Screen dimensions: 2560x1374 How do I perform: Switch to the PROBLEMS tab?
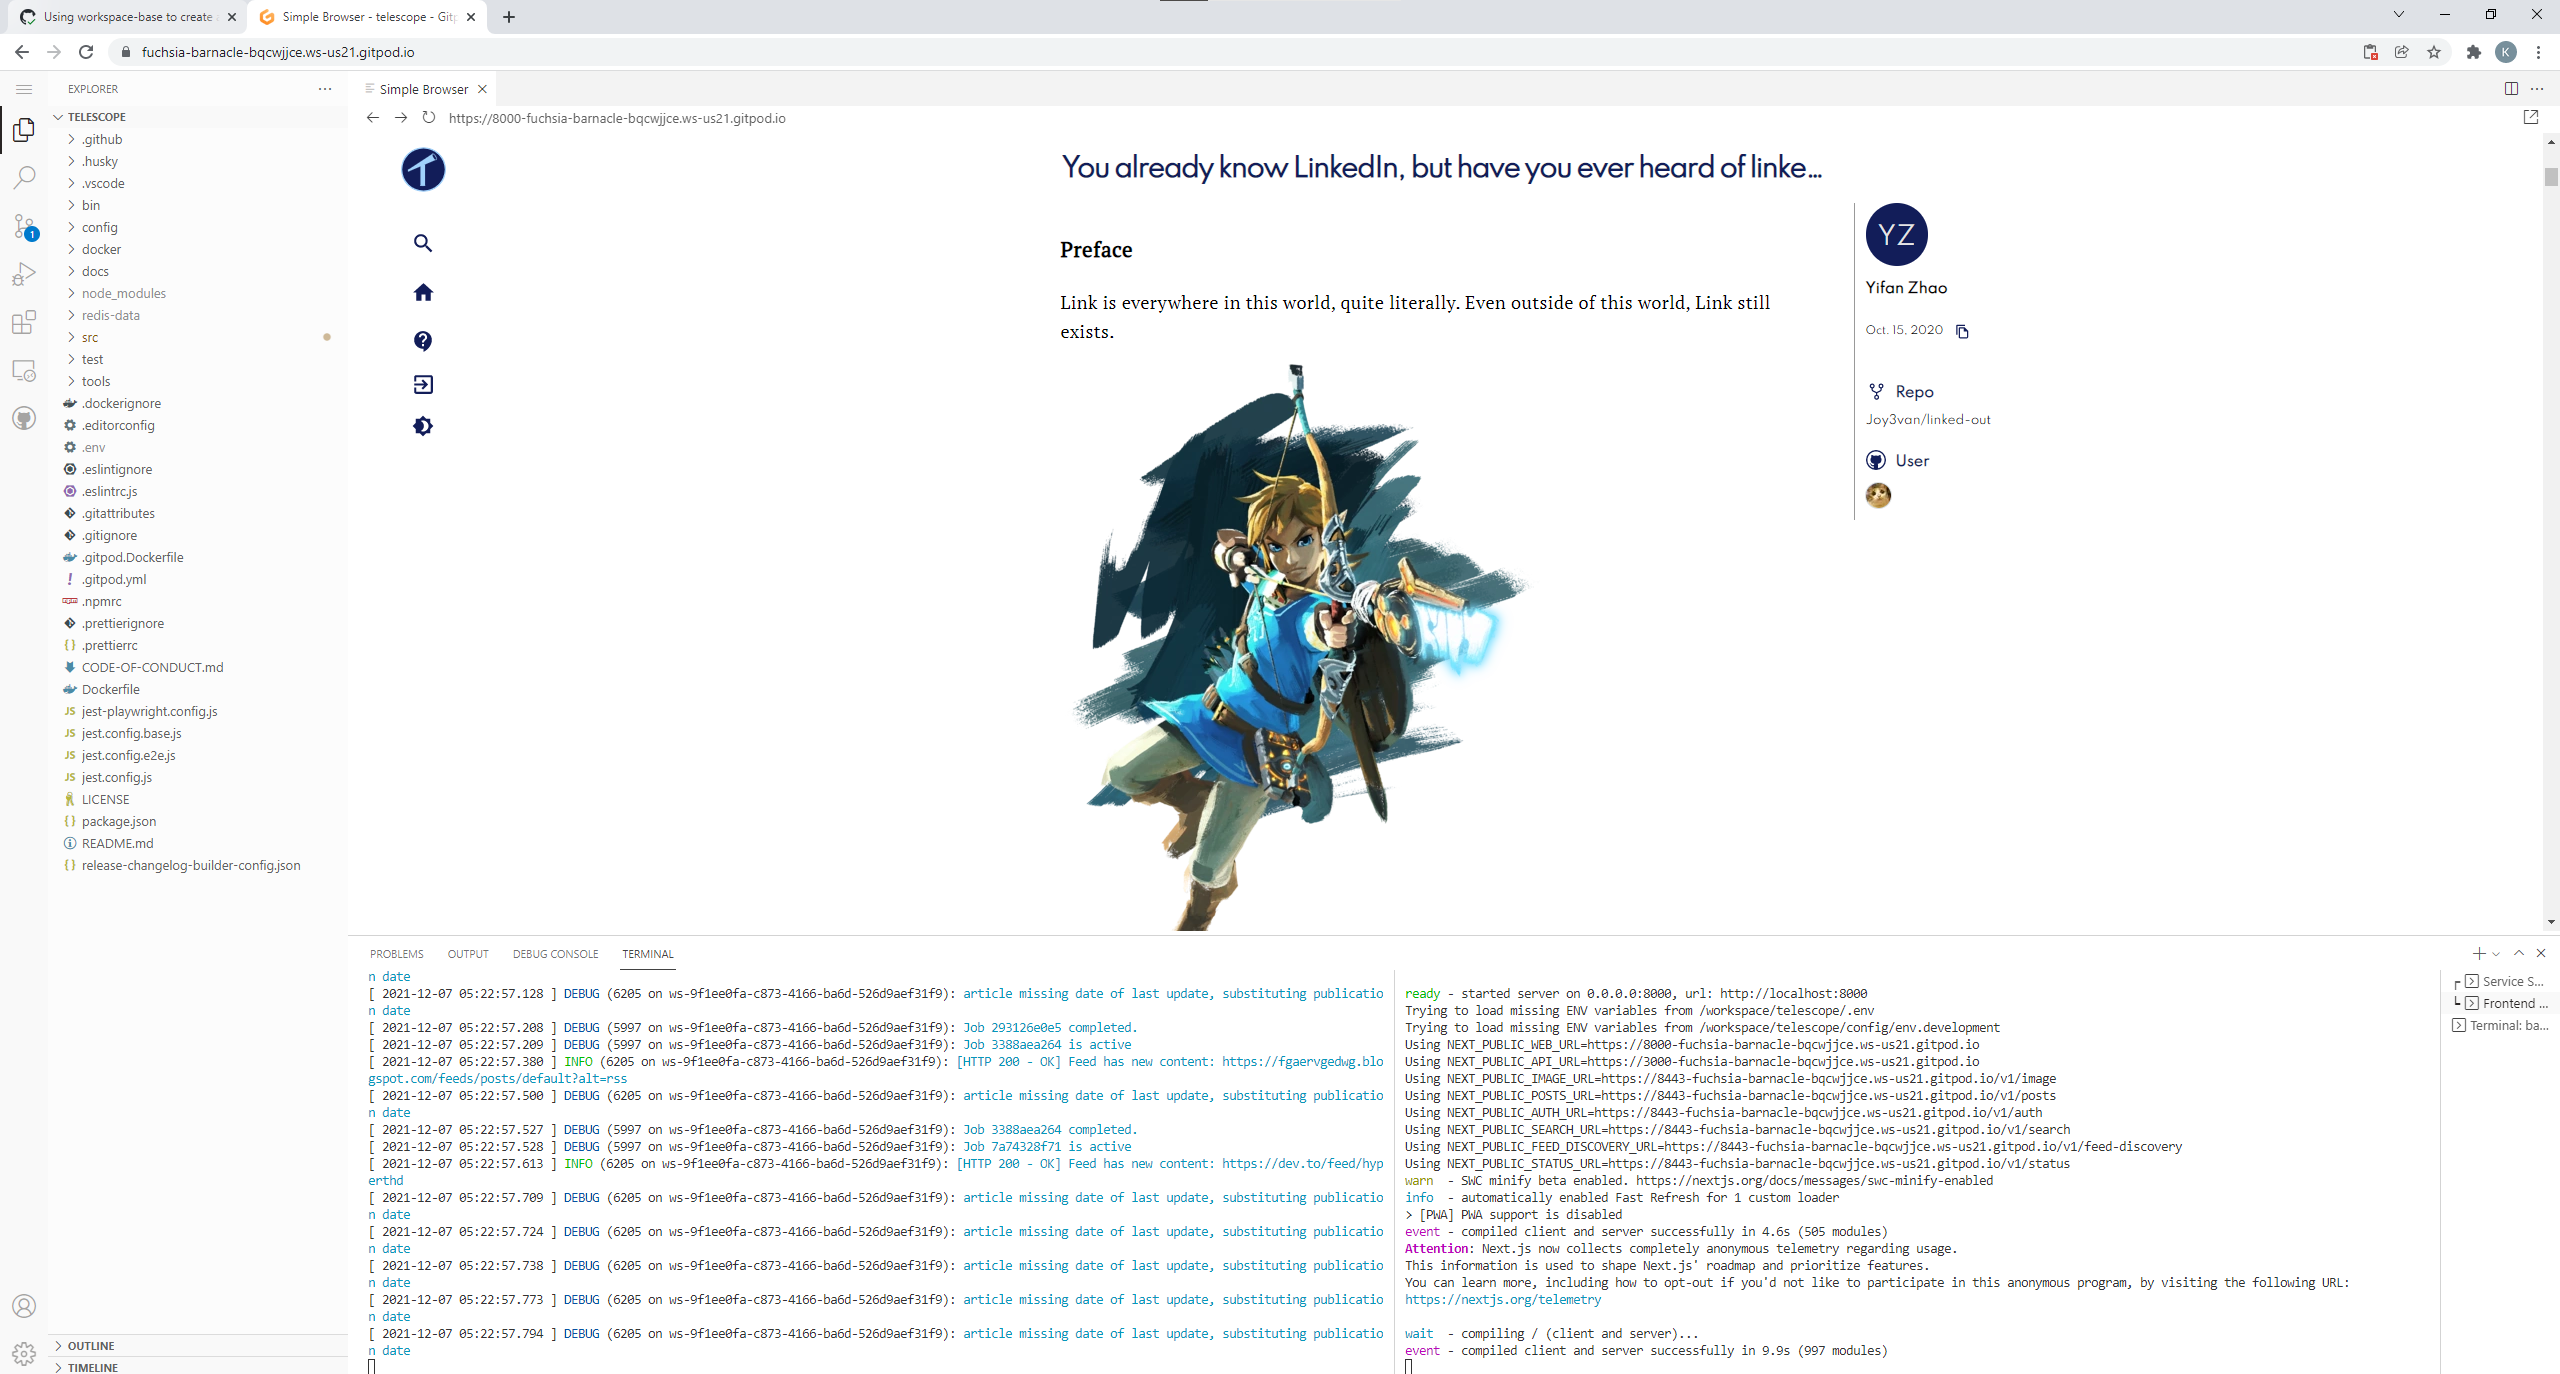pyautogui.click(x=396, y=954)
